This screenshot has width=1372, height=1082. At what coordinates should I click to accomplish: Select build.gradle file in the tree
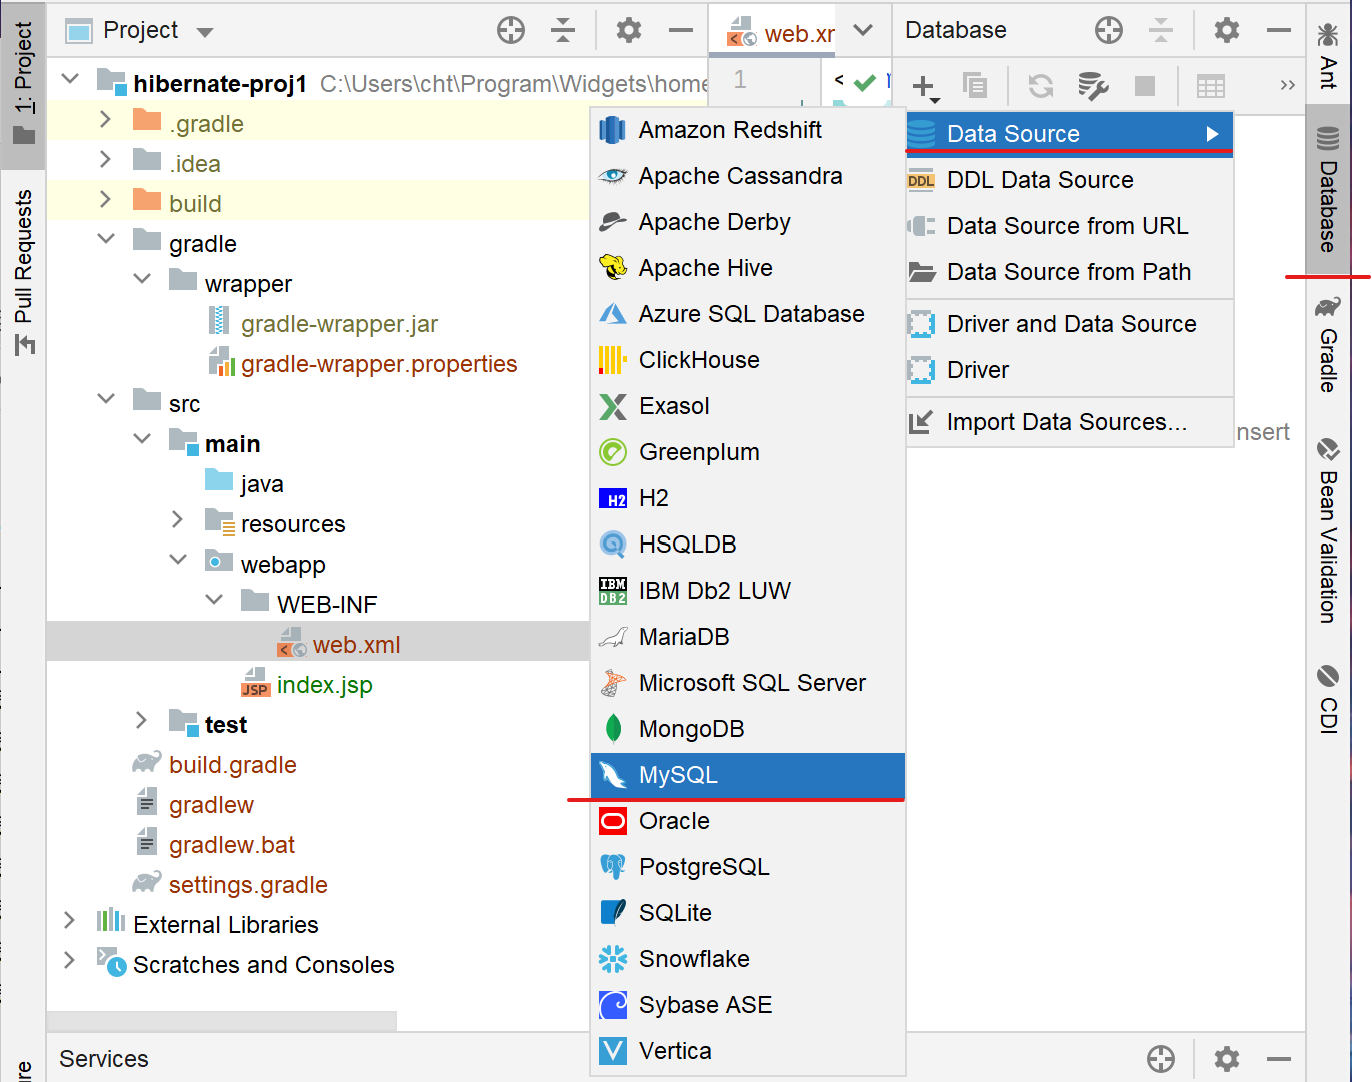[232, 765]
